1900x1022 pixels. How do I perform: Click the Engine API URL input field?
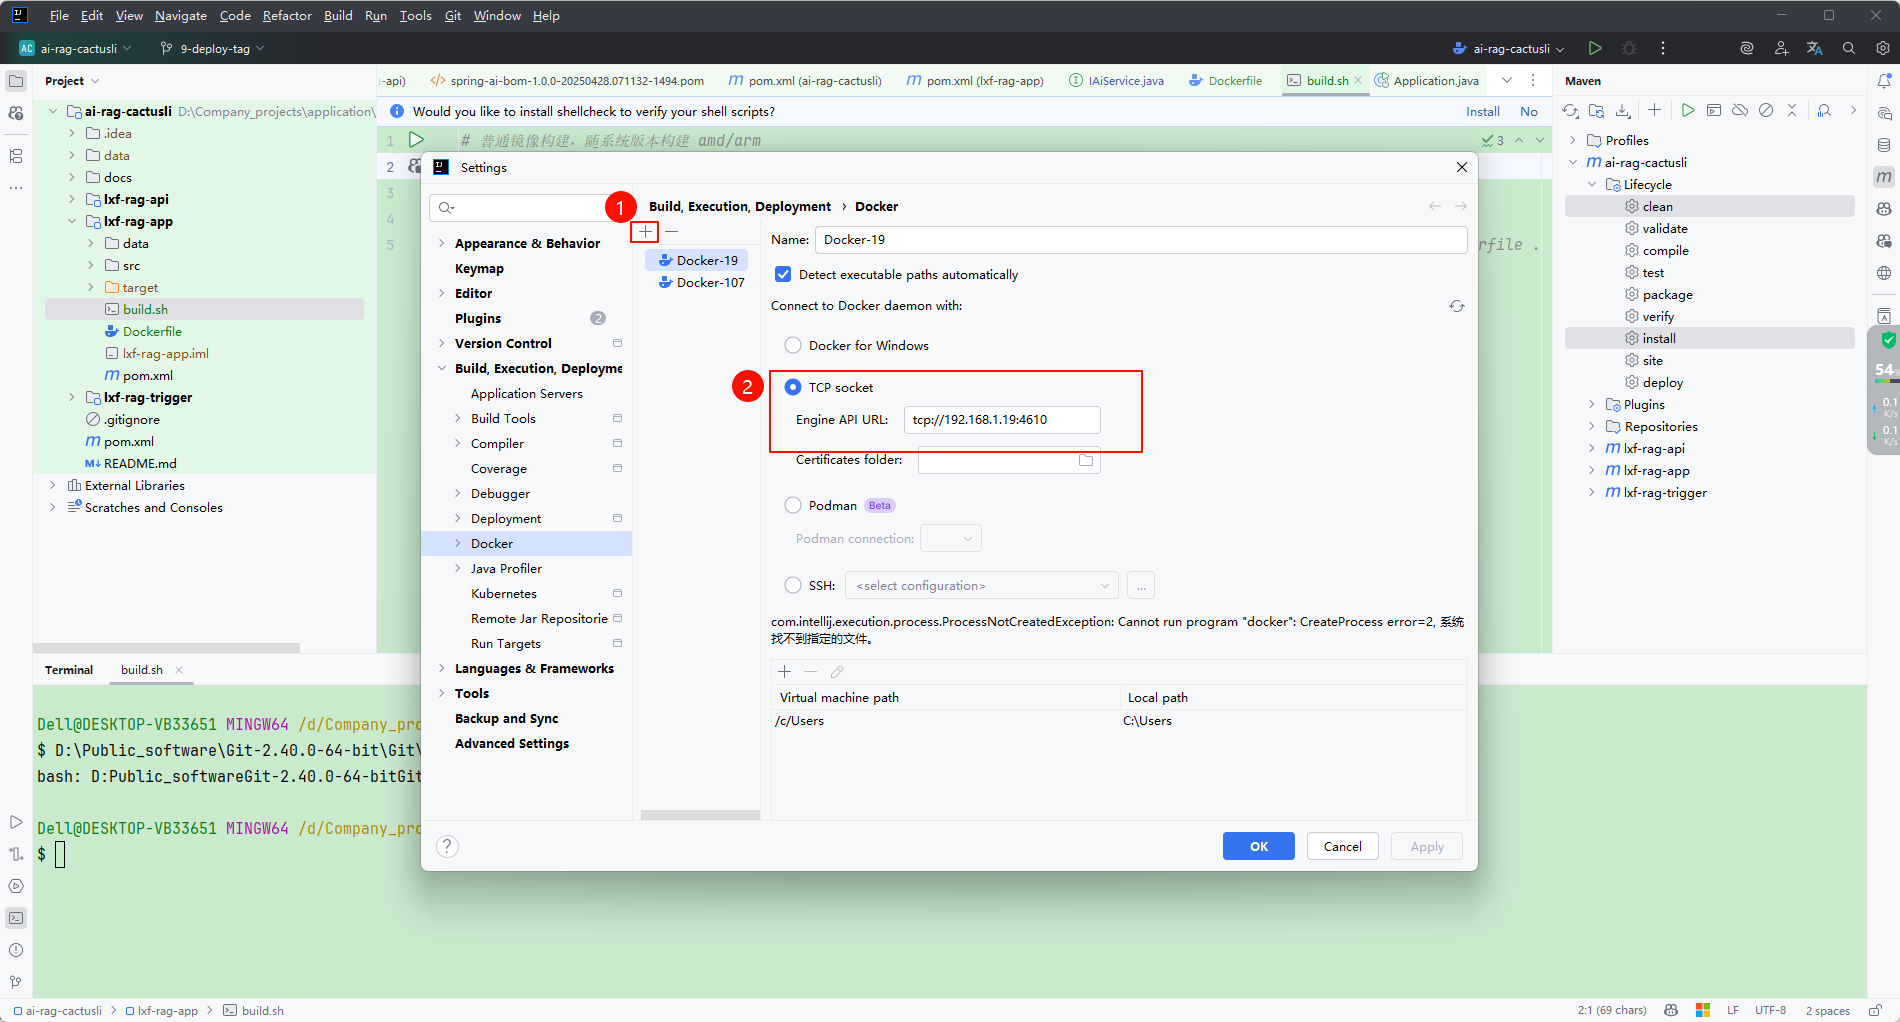(1002, 419)
